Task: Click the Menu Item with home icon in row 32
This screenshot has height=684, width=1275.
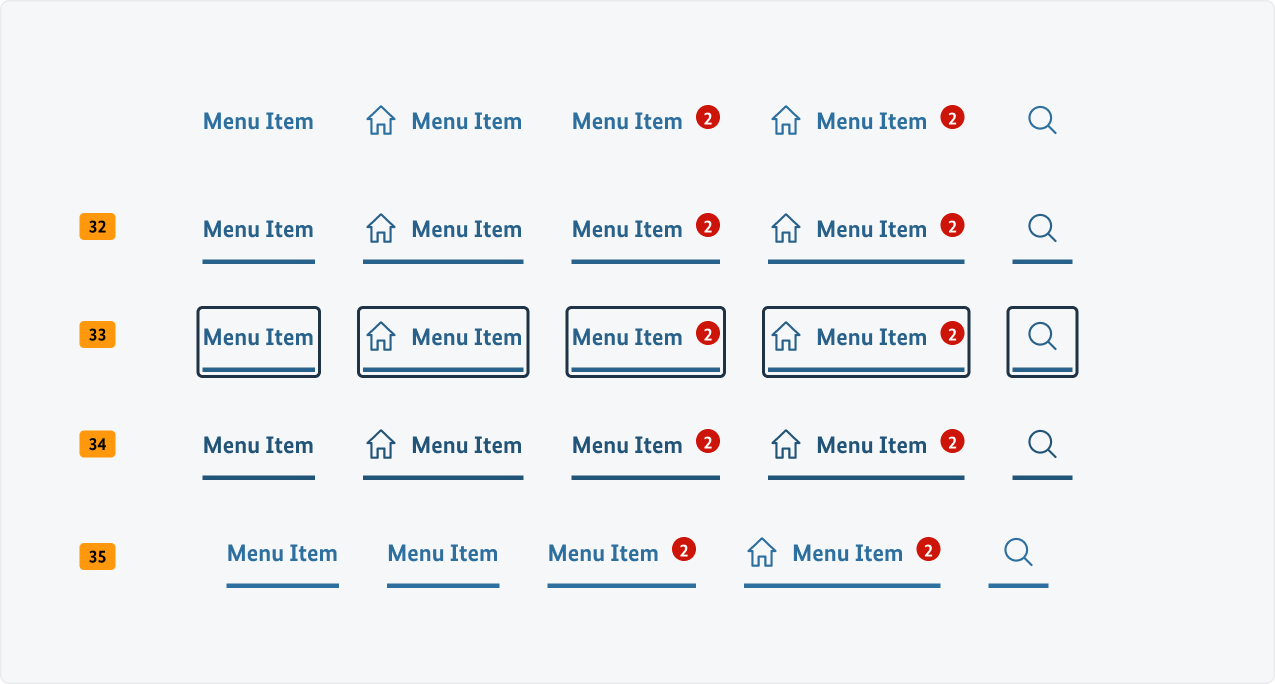Action: pos(466,229)
